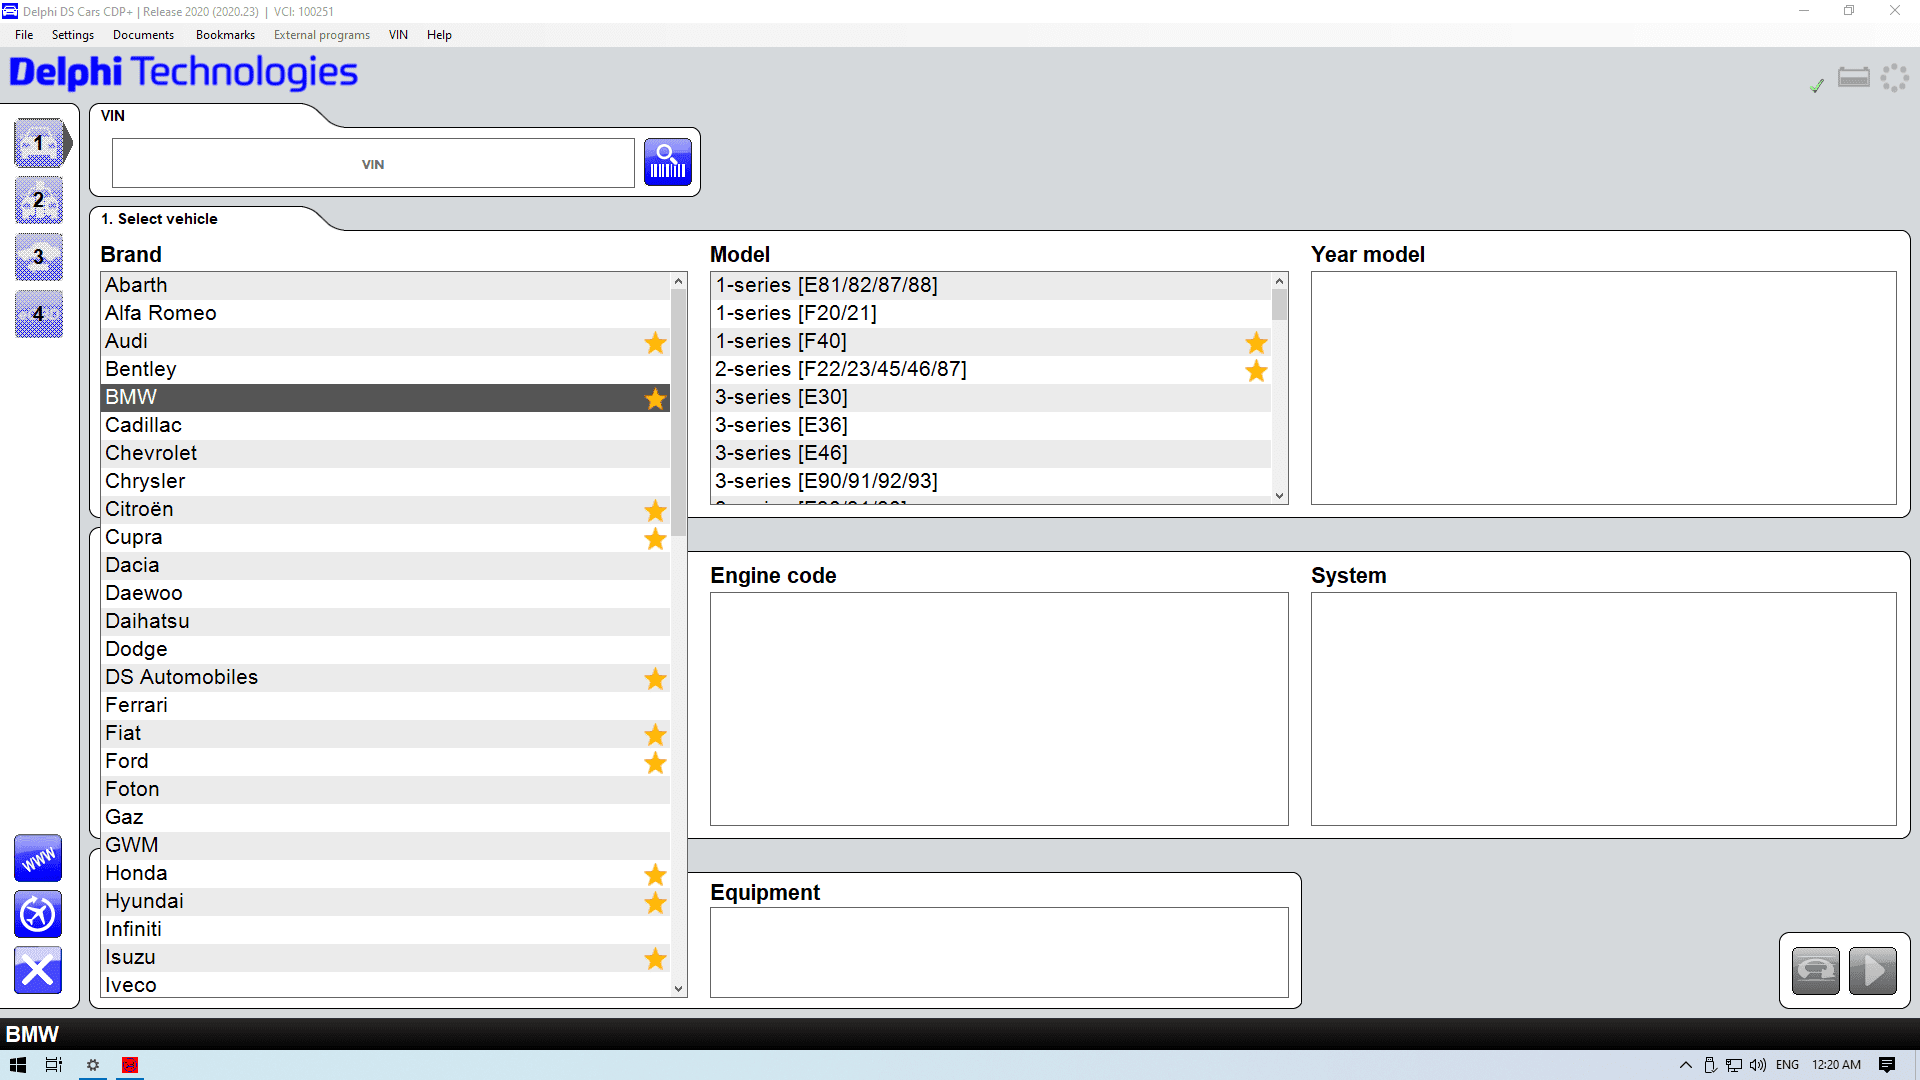This screenshot has width=1920, height=1080.
Task: Choose Chevrolet from the brand list
Action: [x=300, y=453]
